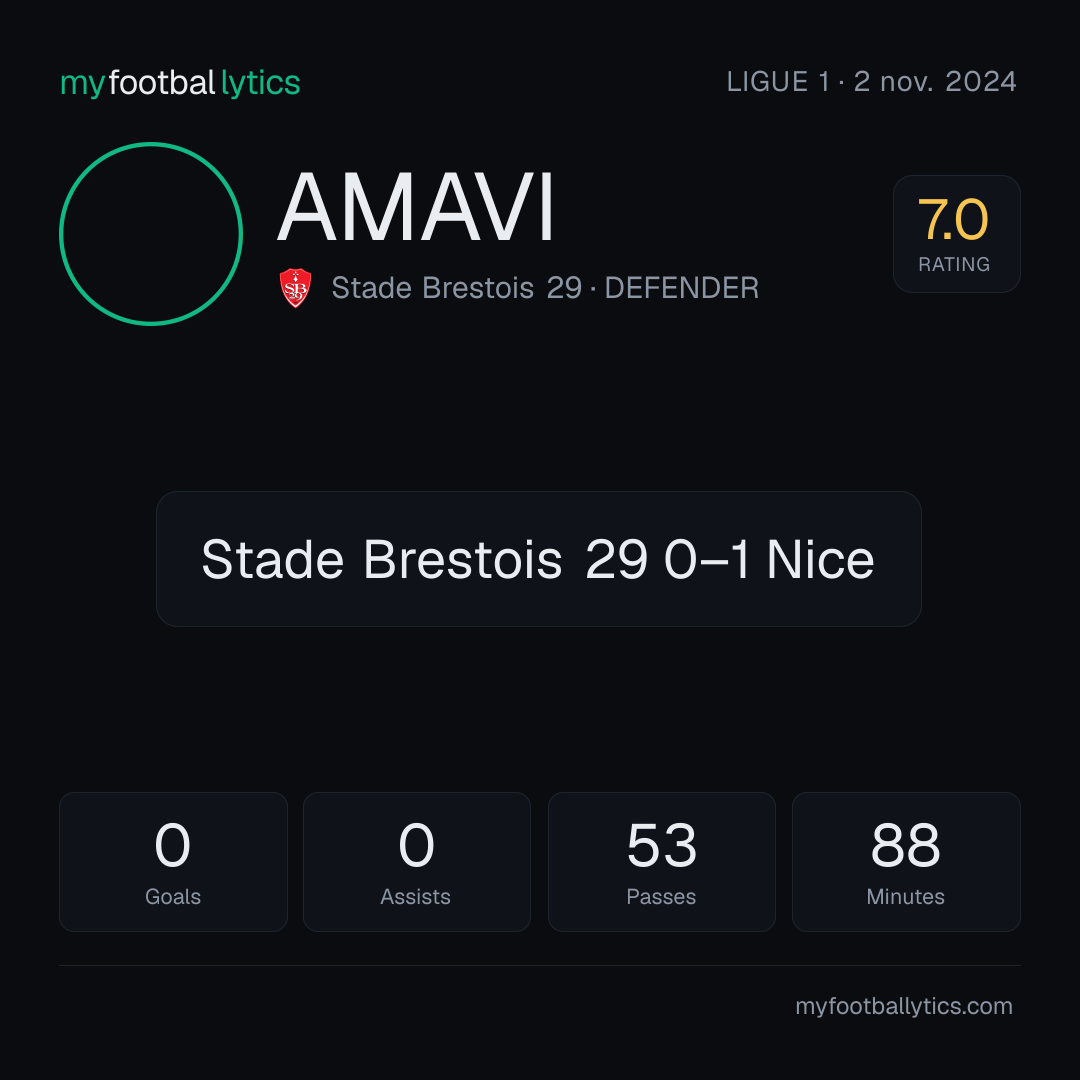This screenshot has width=1080, height=1080.
Task: Click the Stade Brestois 29 team name text
Action: tap(457, 288)
